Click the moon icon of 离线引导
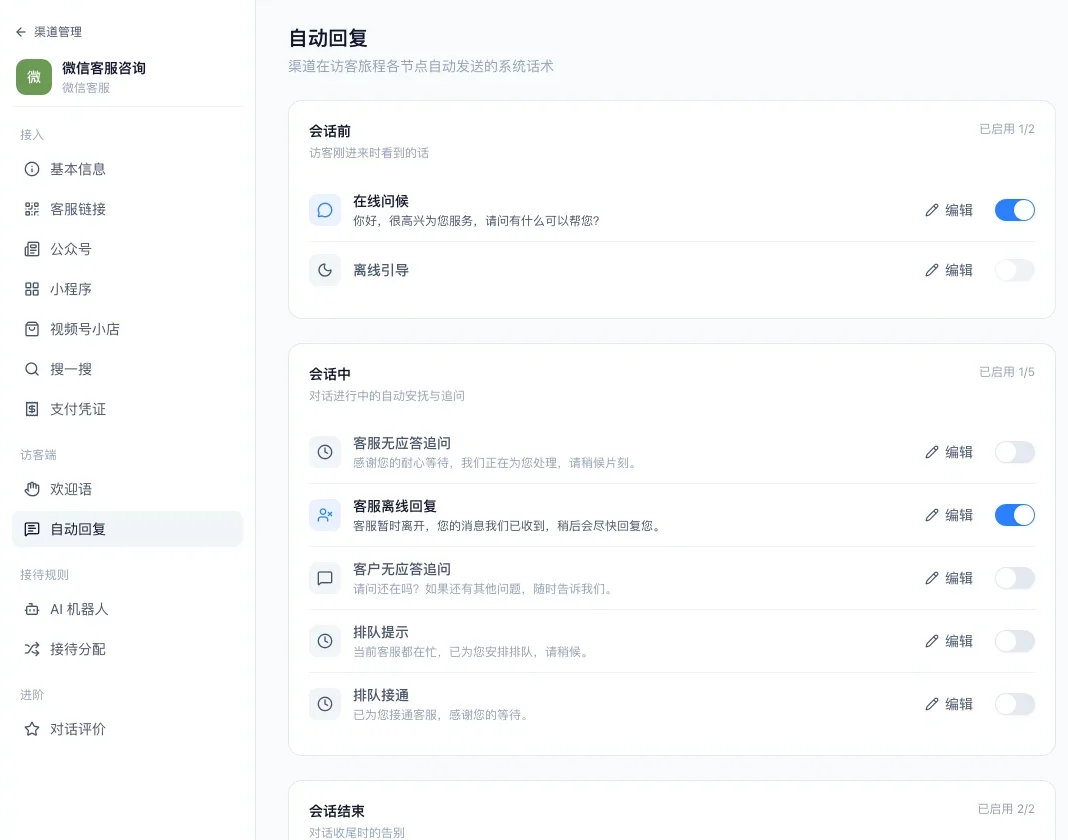Screen dimensions: 1068x840 (x=325, y=270)
